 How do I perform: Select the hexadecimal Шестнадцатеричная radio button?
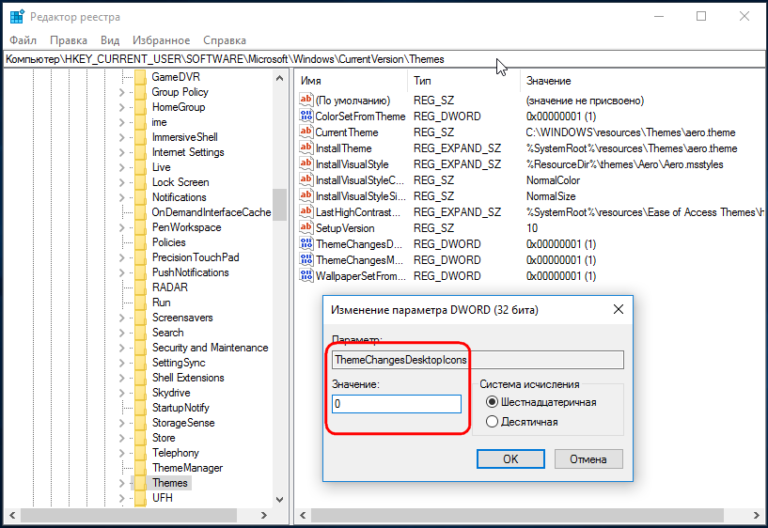point(491,402)
